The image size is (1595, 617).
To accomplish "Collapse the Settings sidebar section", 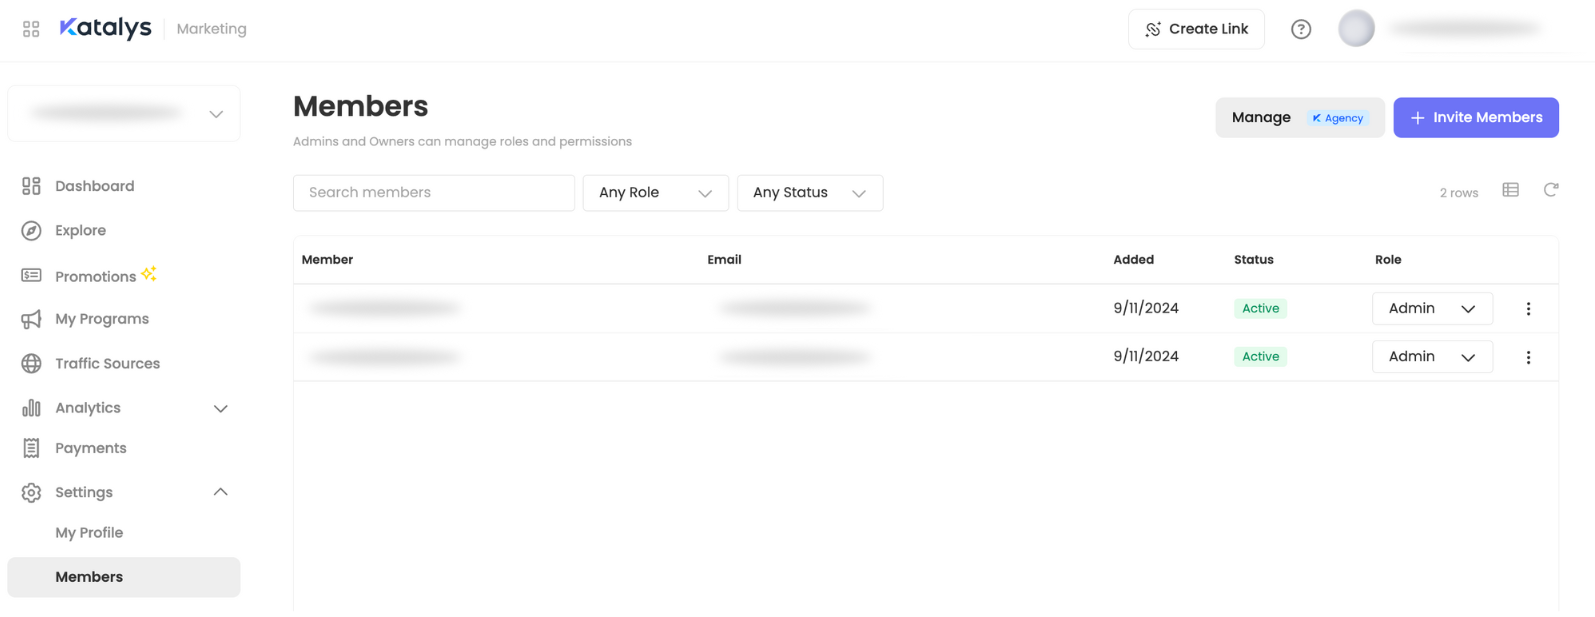I will pyautogui.click(x=221, y=492).
